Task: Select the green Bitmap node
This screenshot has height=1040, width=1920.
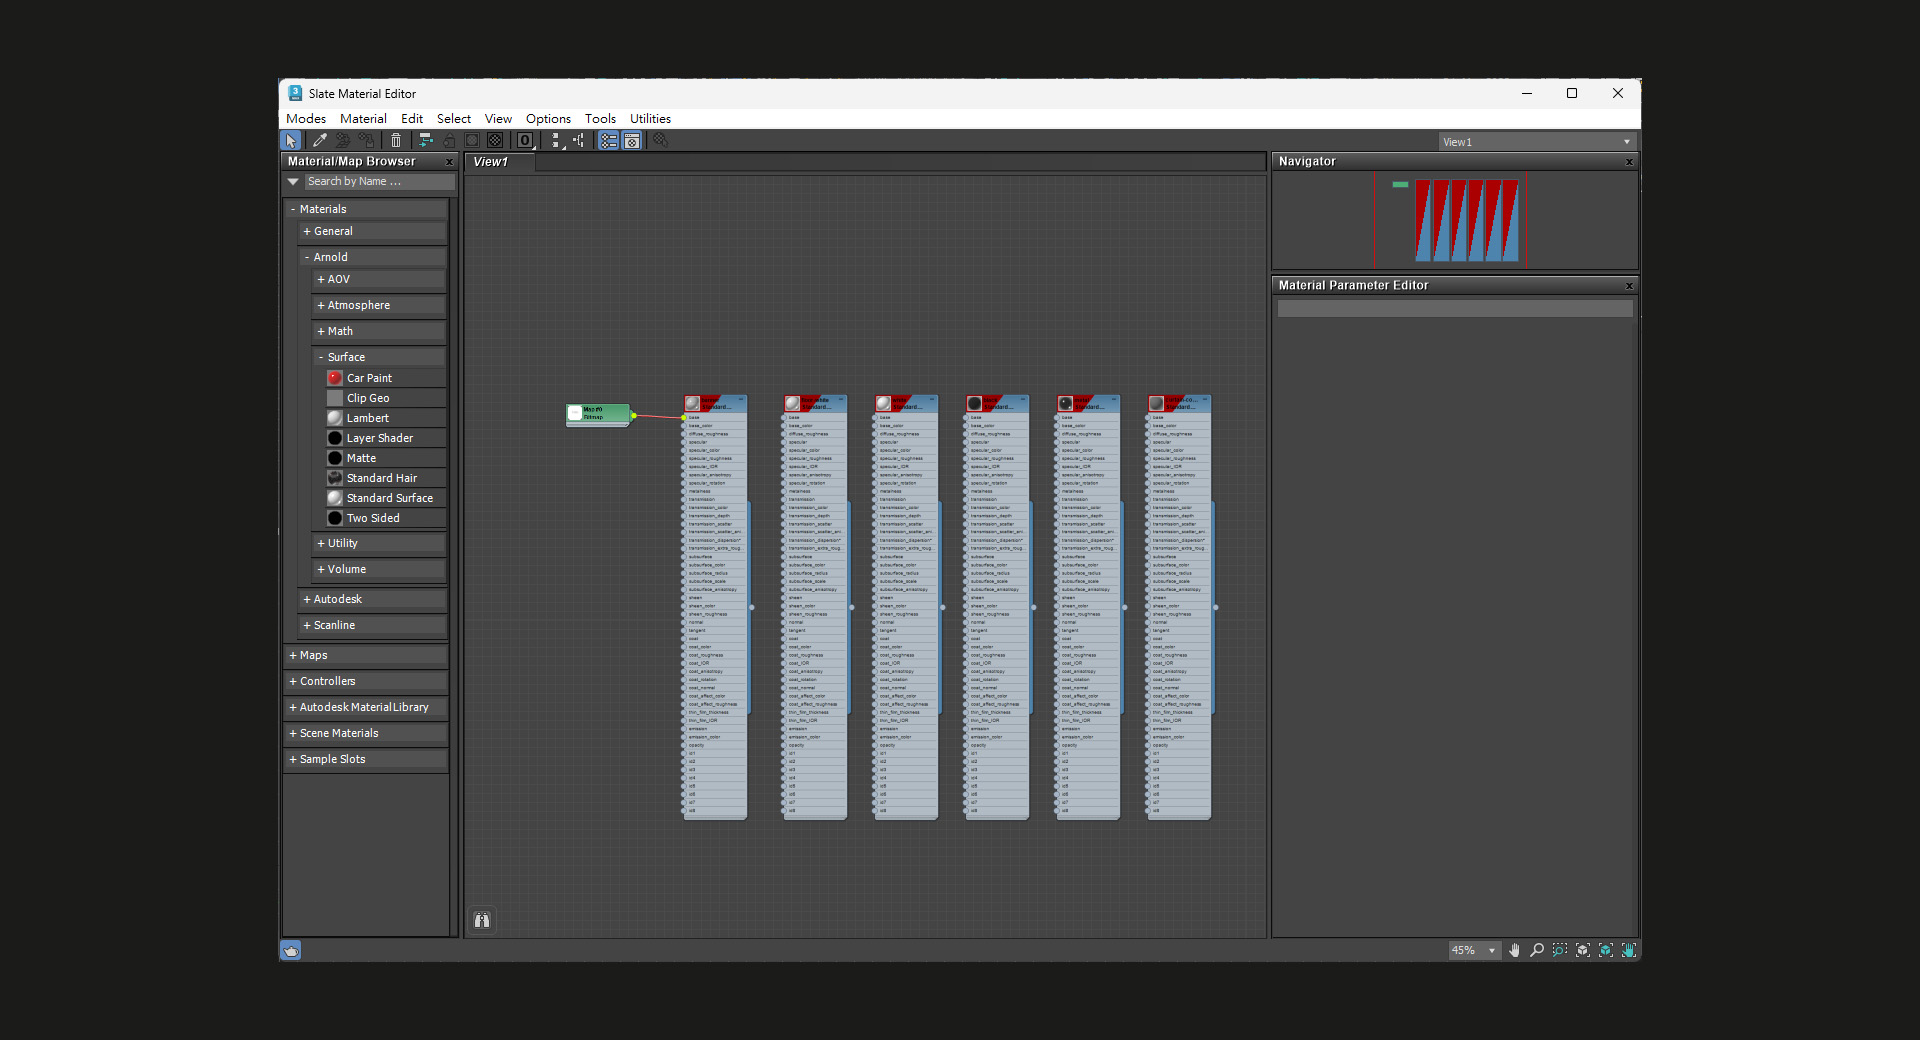Action: pyautogui.click(x=599, y=414)
